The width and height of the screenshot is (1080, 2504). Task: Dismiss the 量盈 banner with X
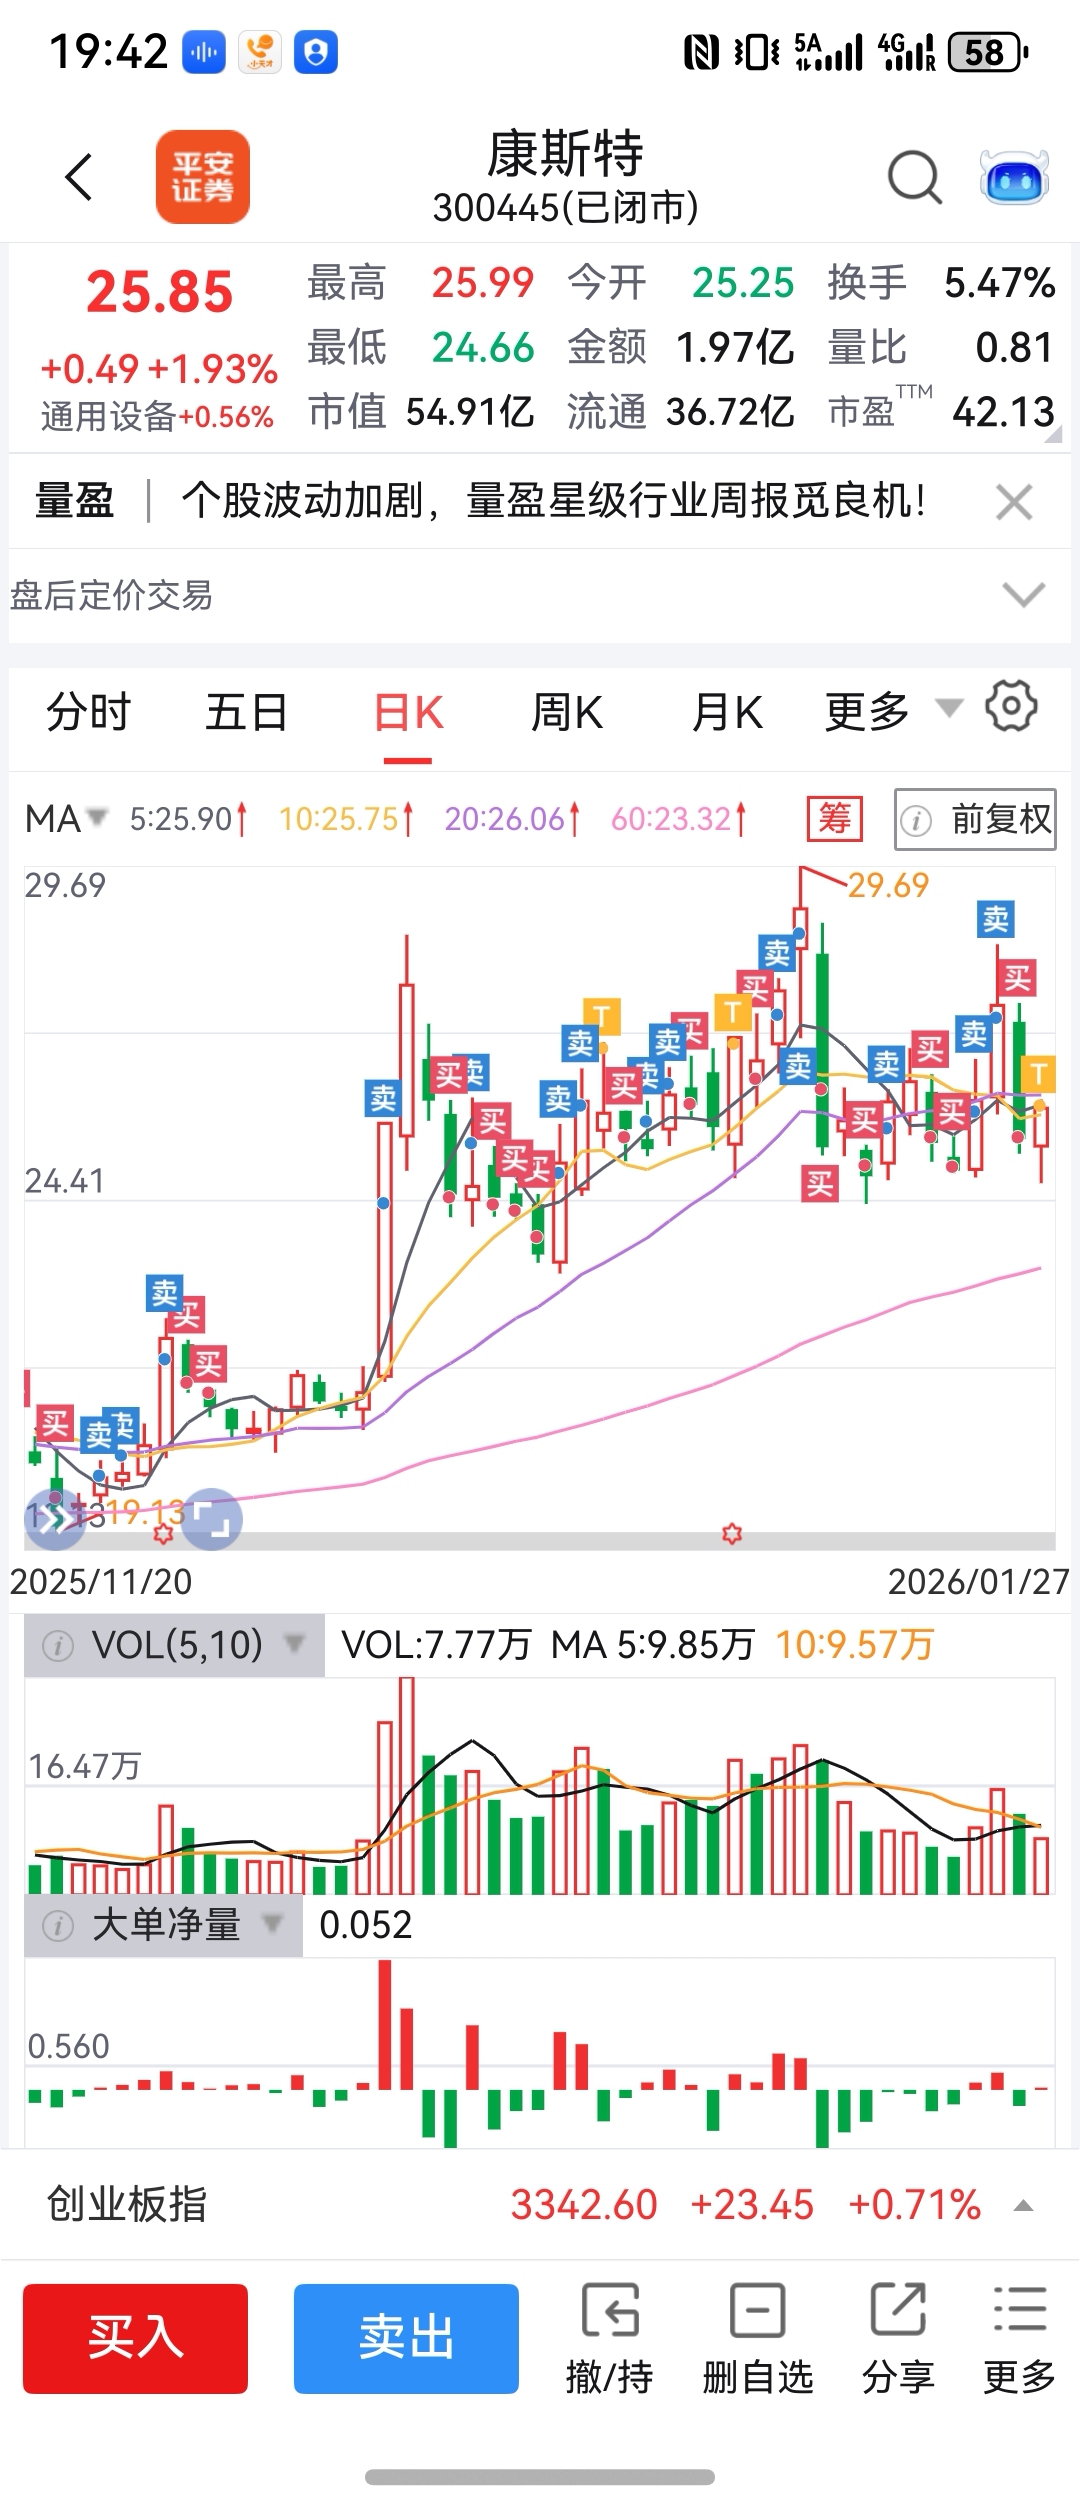1014,502
